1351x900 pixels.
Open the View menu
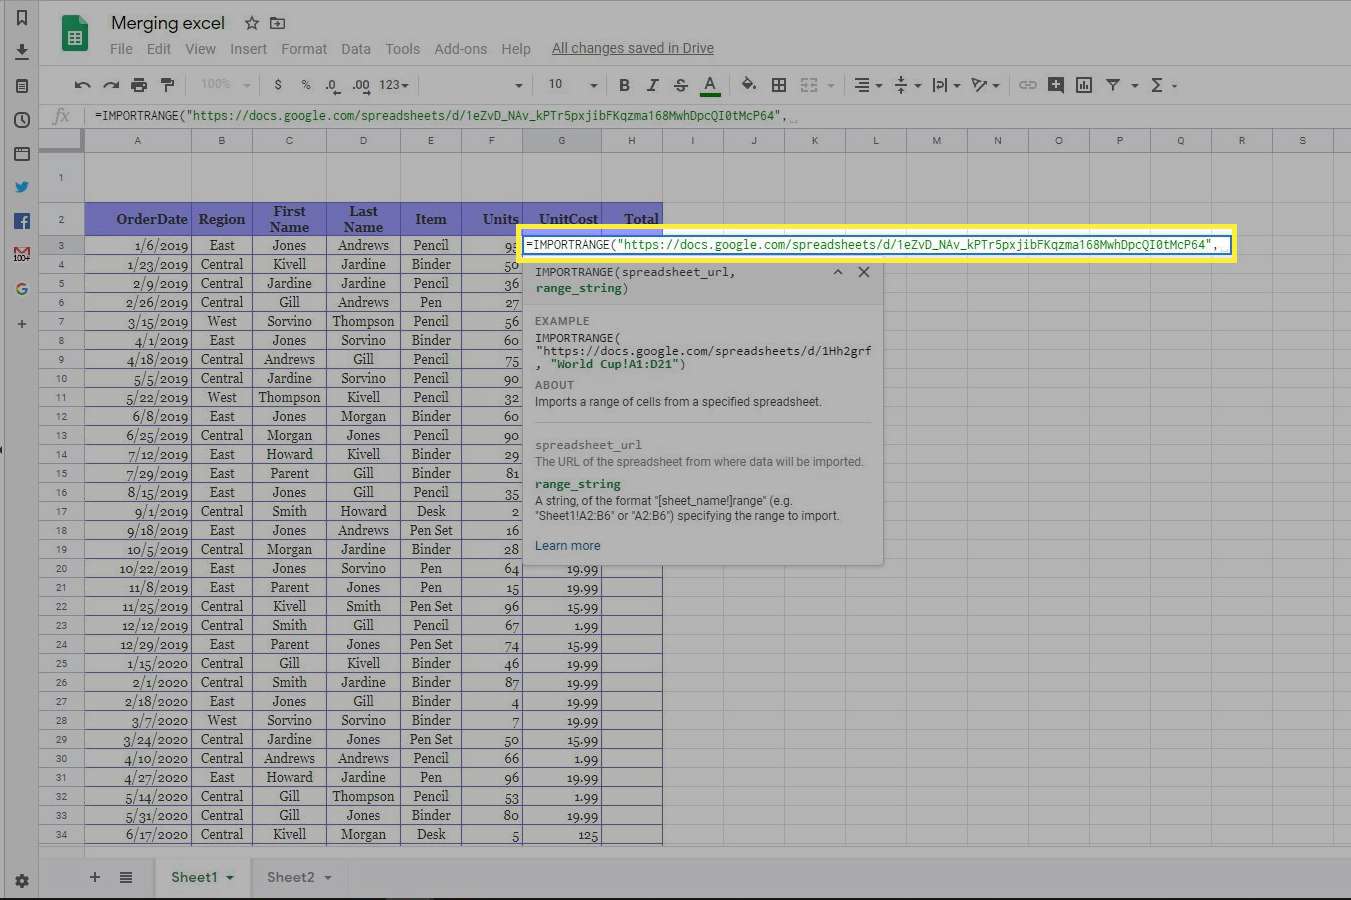[200, 48]
